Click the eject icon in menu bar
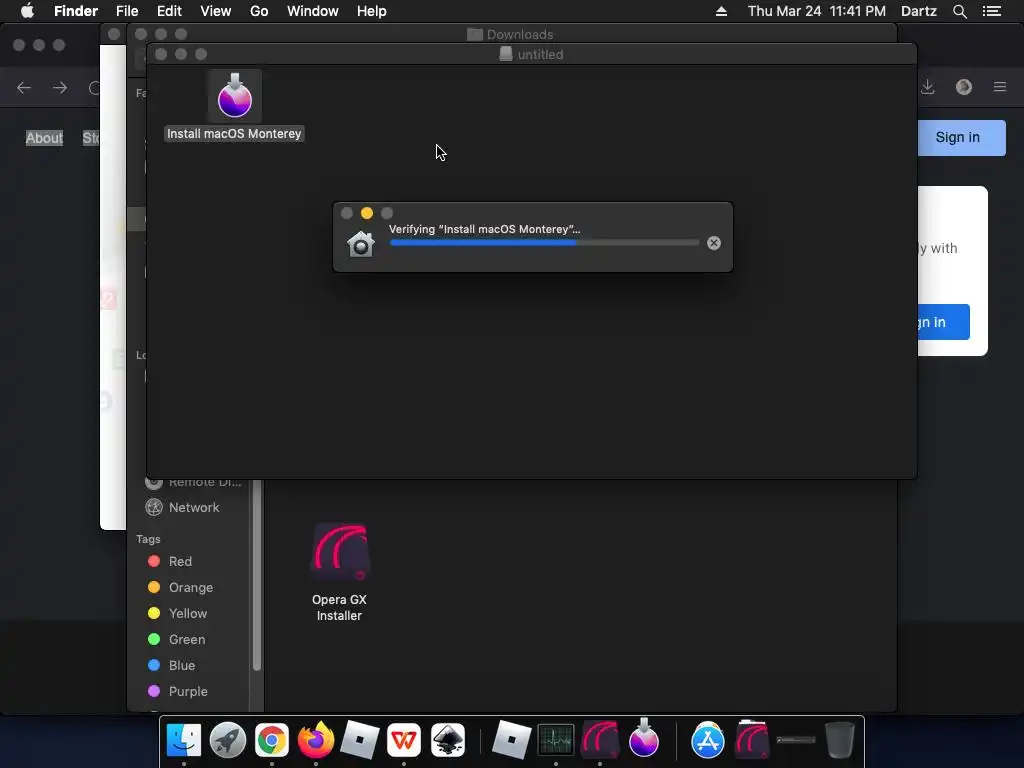This screenshot has width=1024, height=768. coord(721,11)
